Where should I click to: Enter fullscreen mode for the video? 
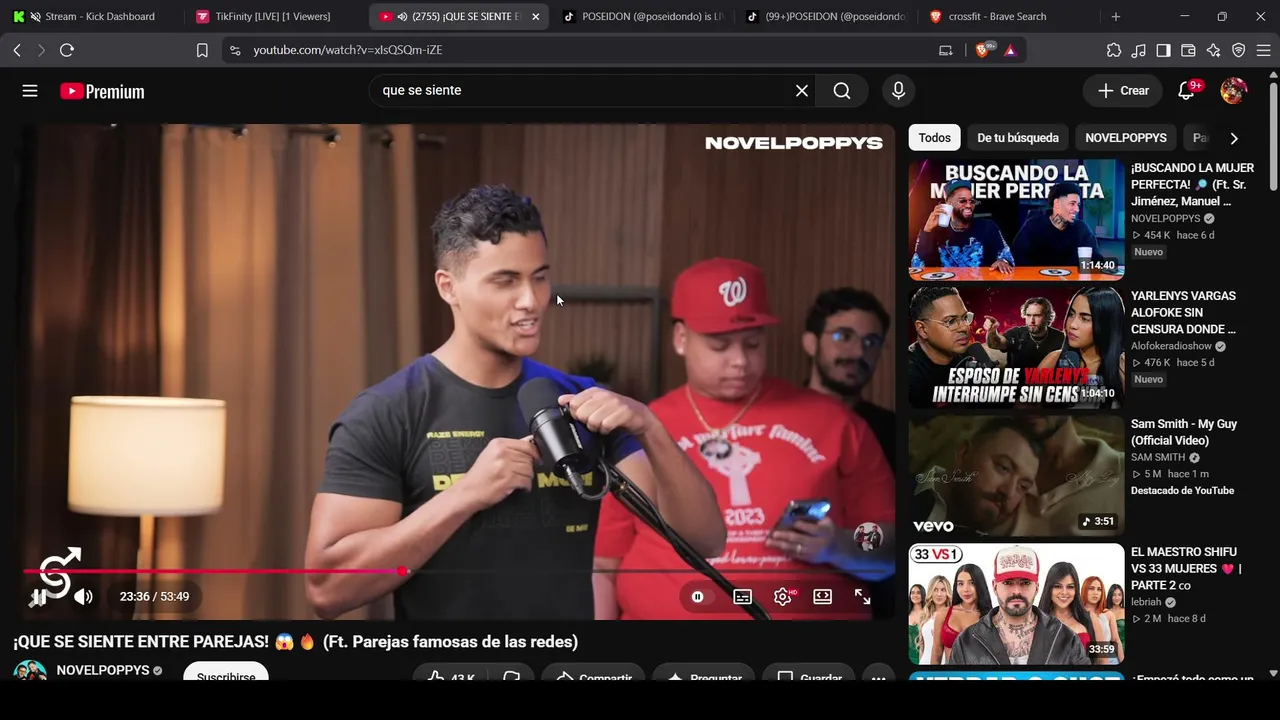pyautogui.click(x=862, y=597)
